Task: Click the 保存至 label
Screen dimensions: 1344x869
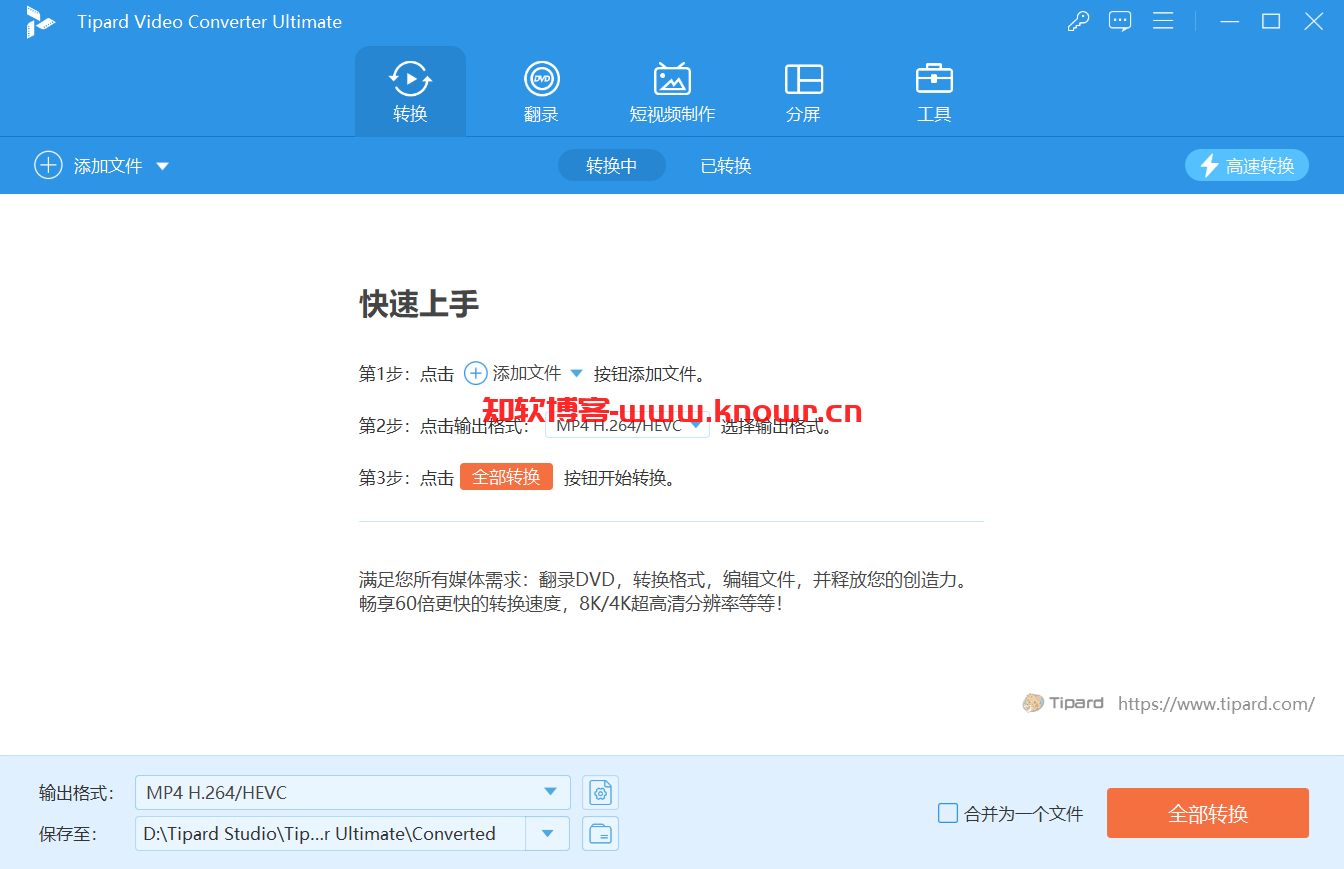Action: (x=67, y=834)
